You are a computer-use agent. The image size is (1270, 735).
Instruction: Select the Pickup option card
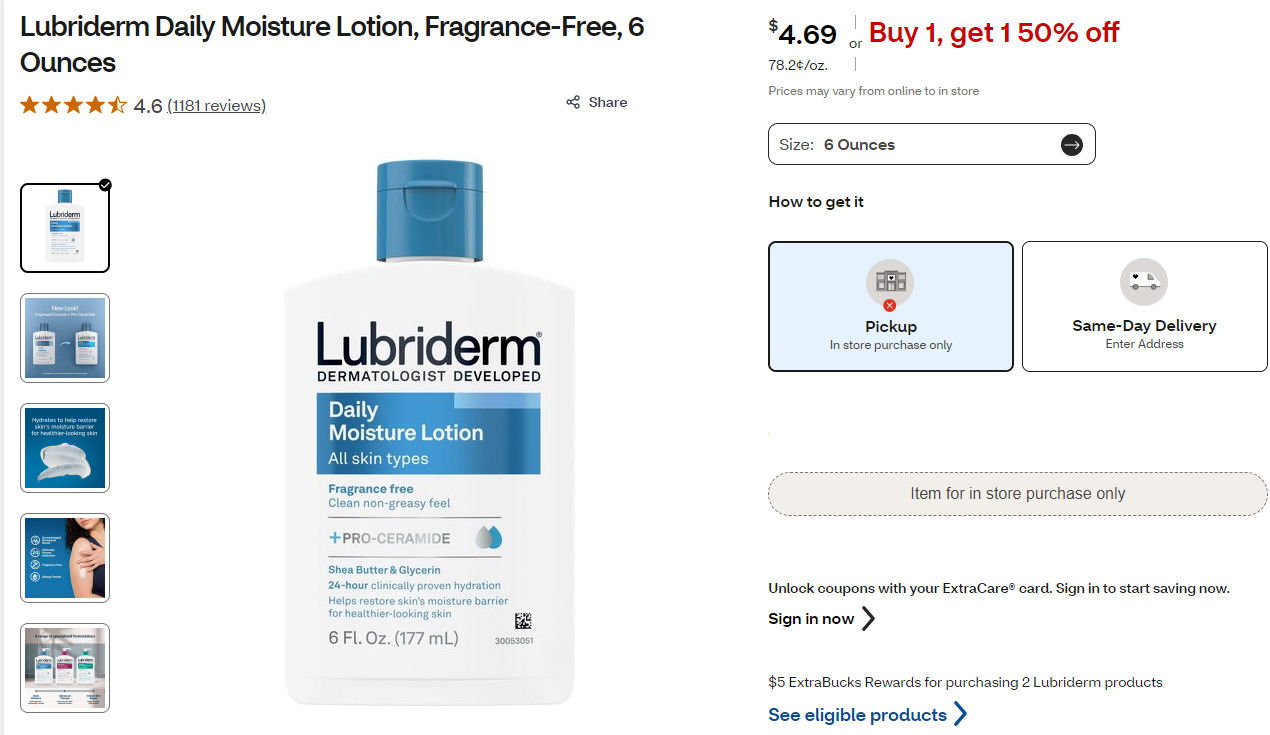(x=890, y=306)
